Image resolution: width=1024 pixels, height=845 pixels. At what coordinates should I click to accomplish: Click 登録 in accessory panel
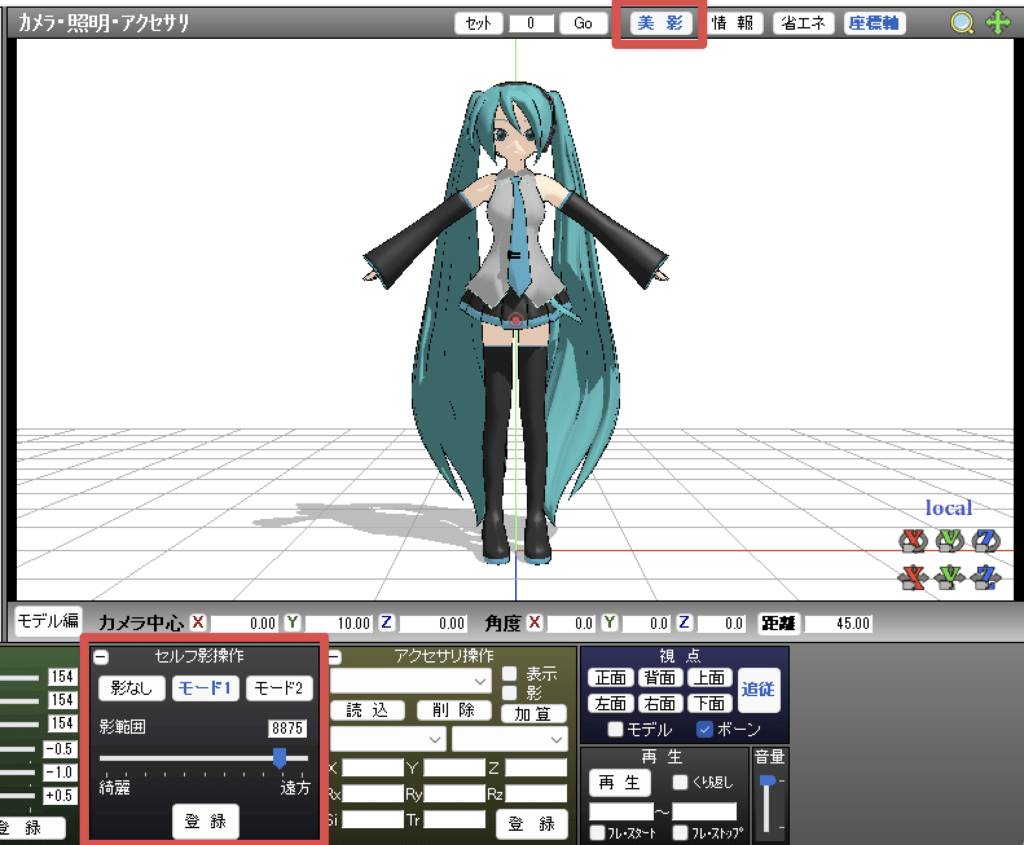[532, 824]
